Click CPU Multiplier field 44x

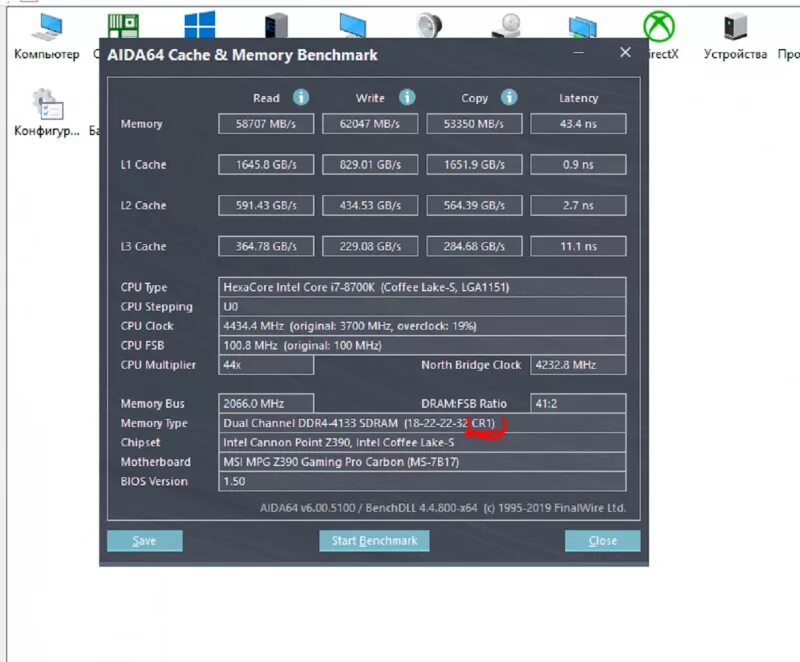click(x=266, y=365)
